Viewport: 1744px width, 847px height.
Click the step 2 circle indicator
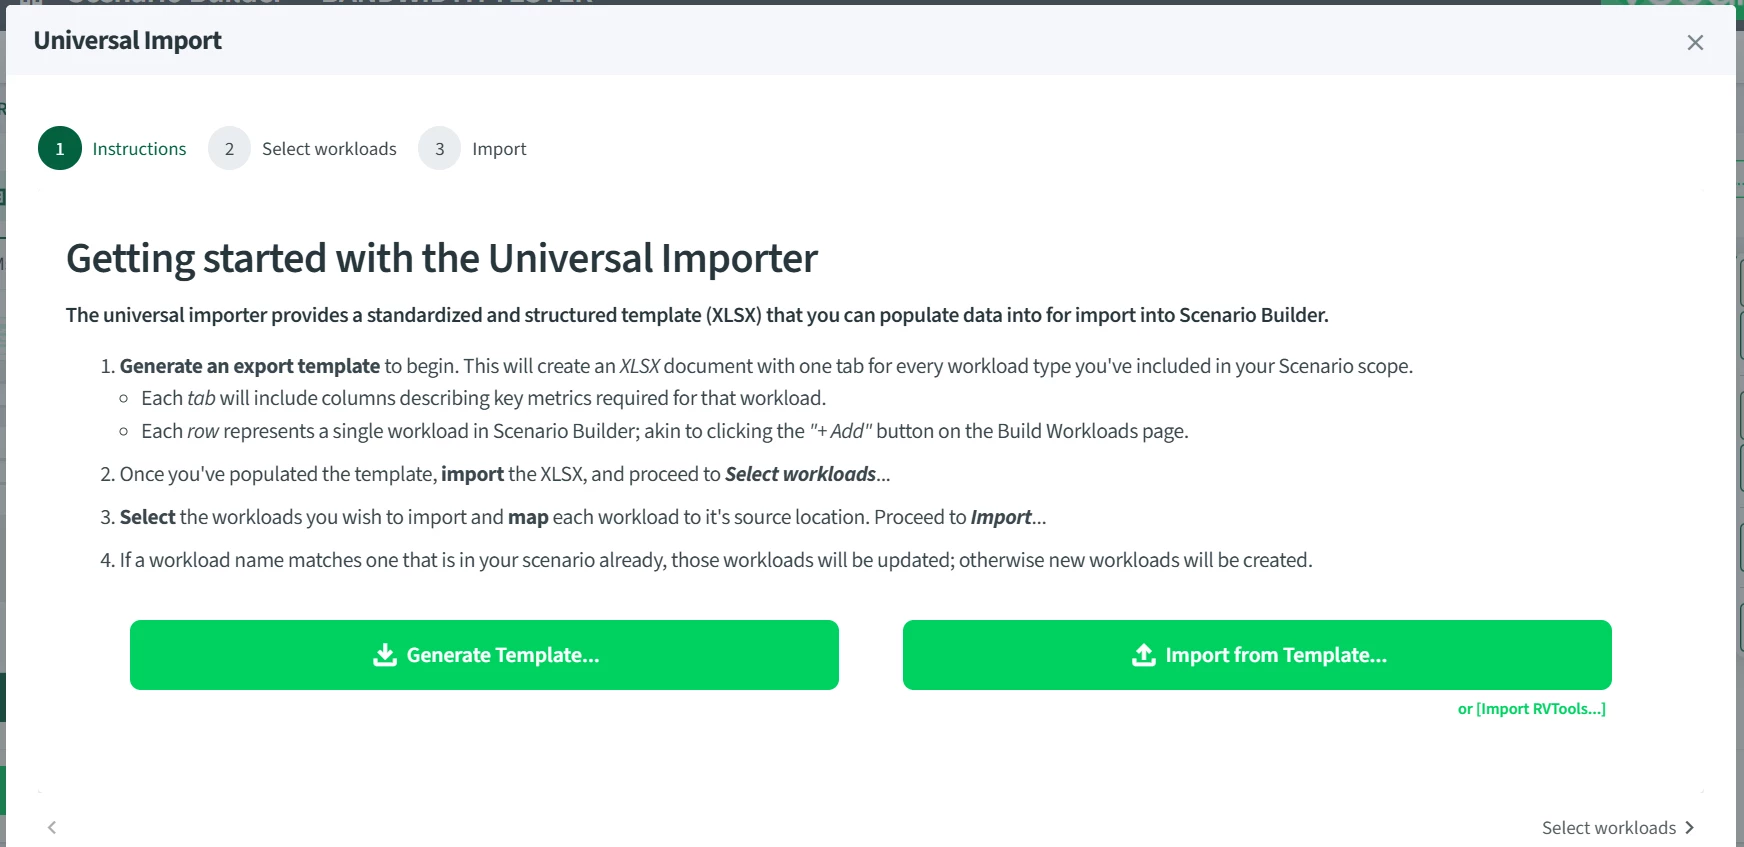229,149
